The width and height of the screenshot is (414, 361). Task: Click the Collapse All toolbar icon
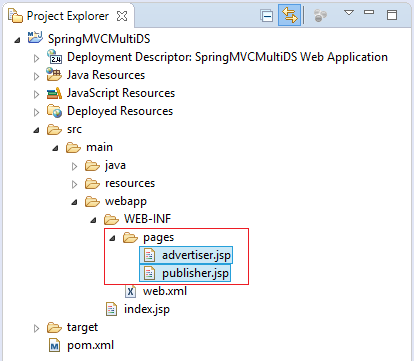coord(267,15)
